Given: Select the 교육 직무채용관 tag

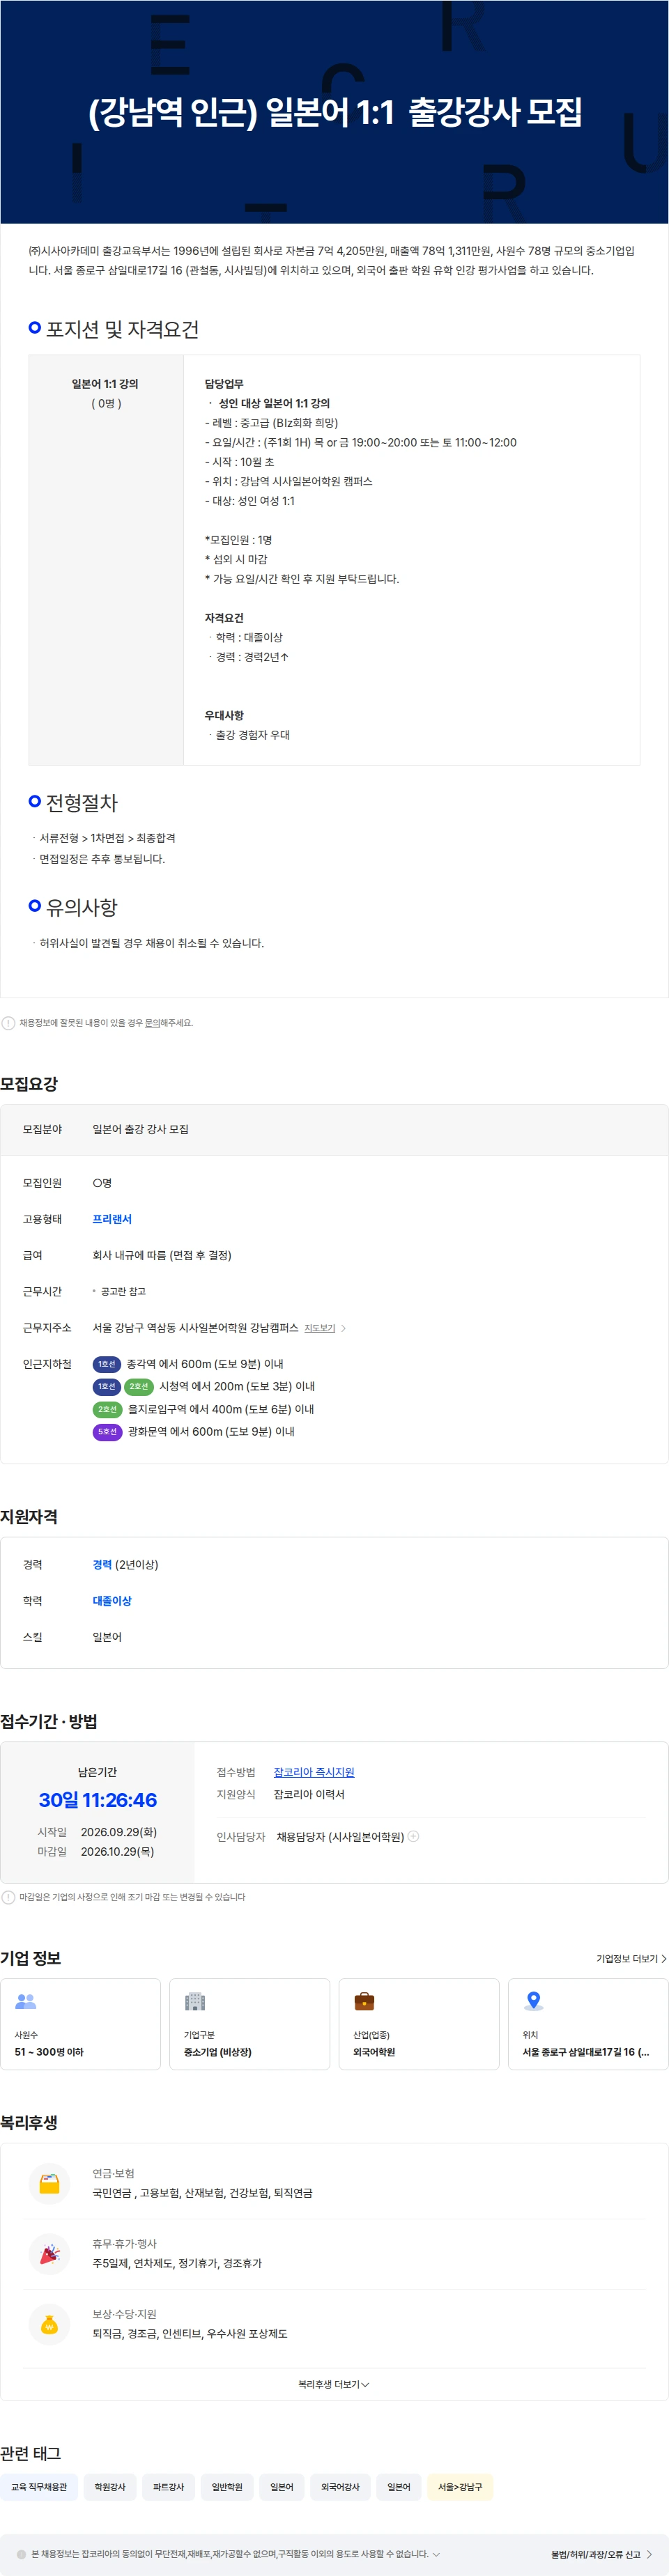Looking at the screenshot, I should [39, 2487].
